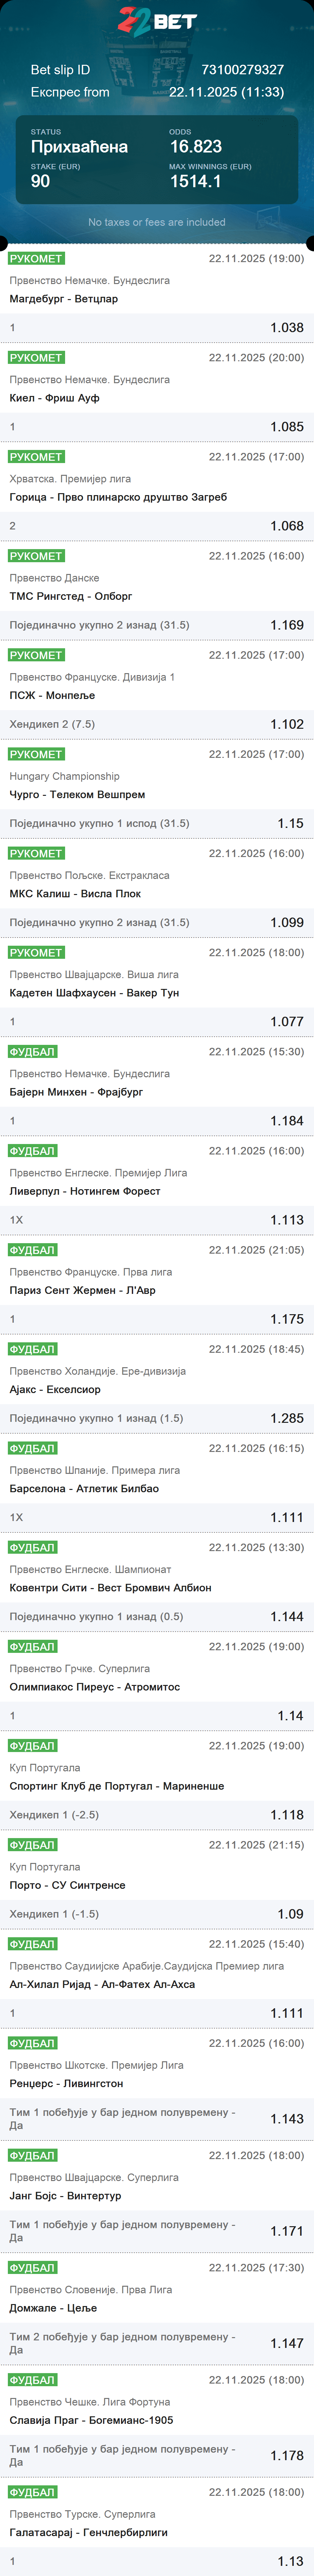Click the "No taxes or fees are included" note
The width and height of the screenshot is (314, 2576).
click(157, 222)
